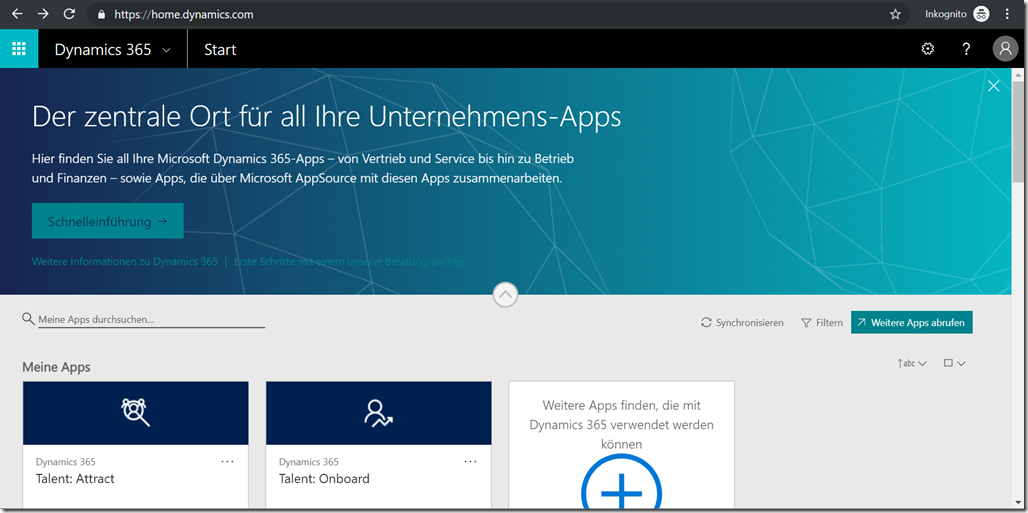Collapse the banner with the up chevron

pyautogui.click(x=505, y=295)
